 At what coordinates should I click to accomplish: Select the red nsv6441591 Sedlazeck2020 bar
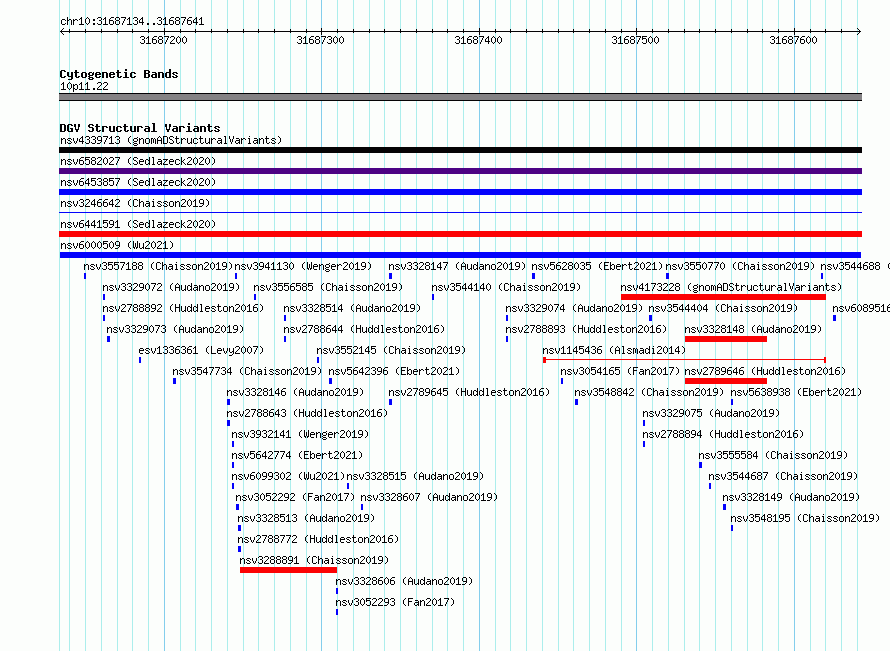click(x=460, y=234)
